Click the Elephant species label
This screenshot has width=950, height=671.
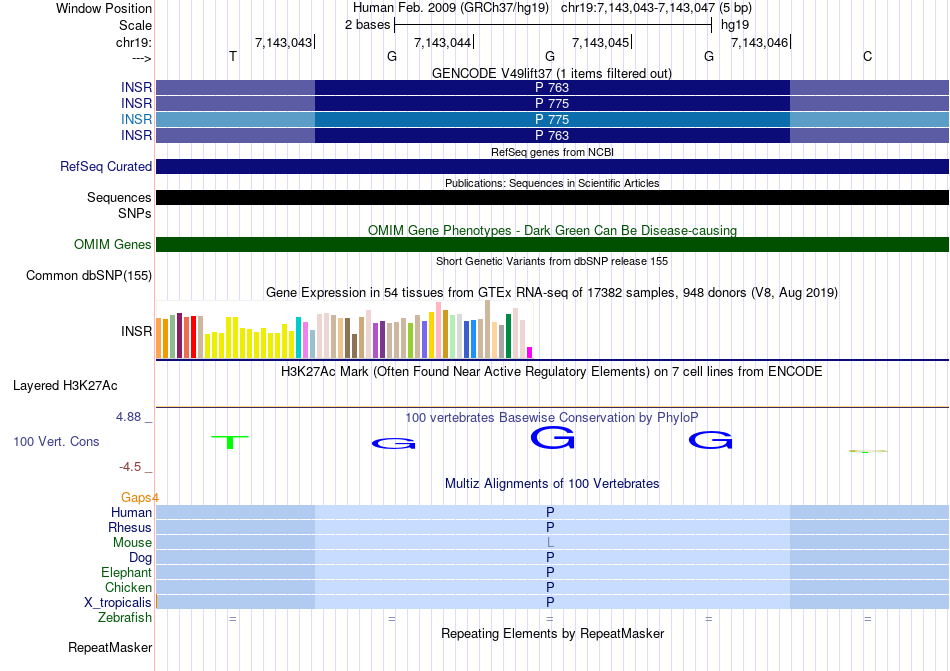(x=126, y=572)
